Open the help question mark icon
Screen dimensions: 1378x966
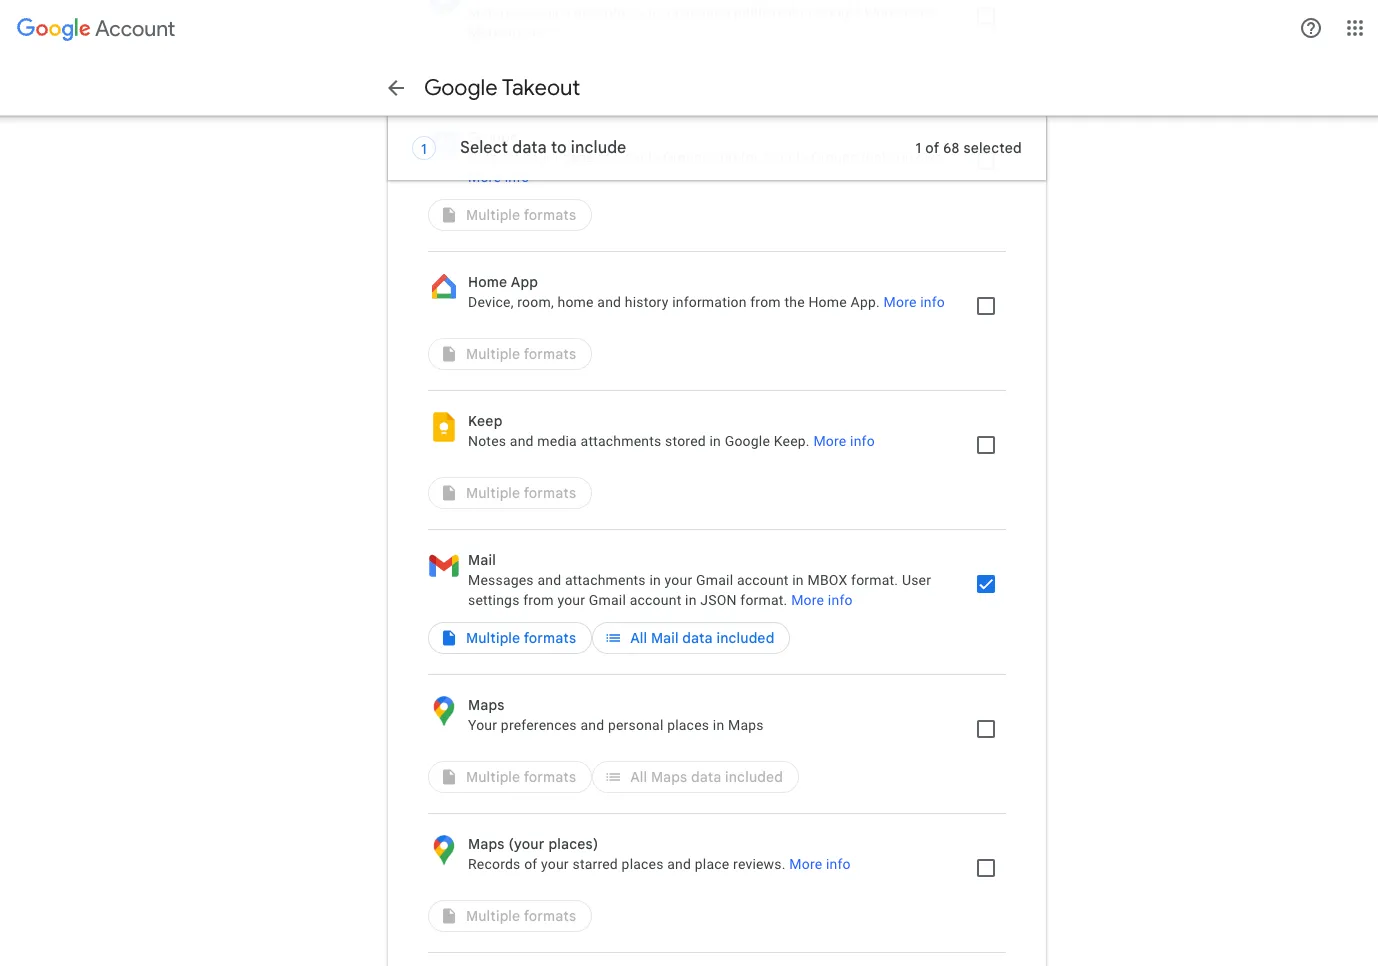pyautogui.click(x=1311, y=28)
